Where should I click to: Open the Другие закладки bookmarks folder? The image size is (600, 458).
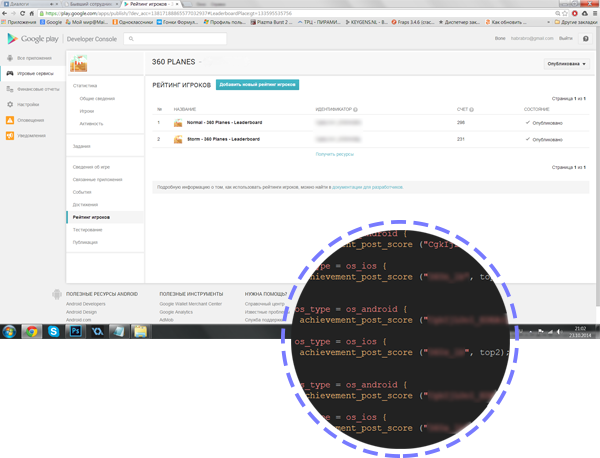(x=576, y=22)
